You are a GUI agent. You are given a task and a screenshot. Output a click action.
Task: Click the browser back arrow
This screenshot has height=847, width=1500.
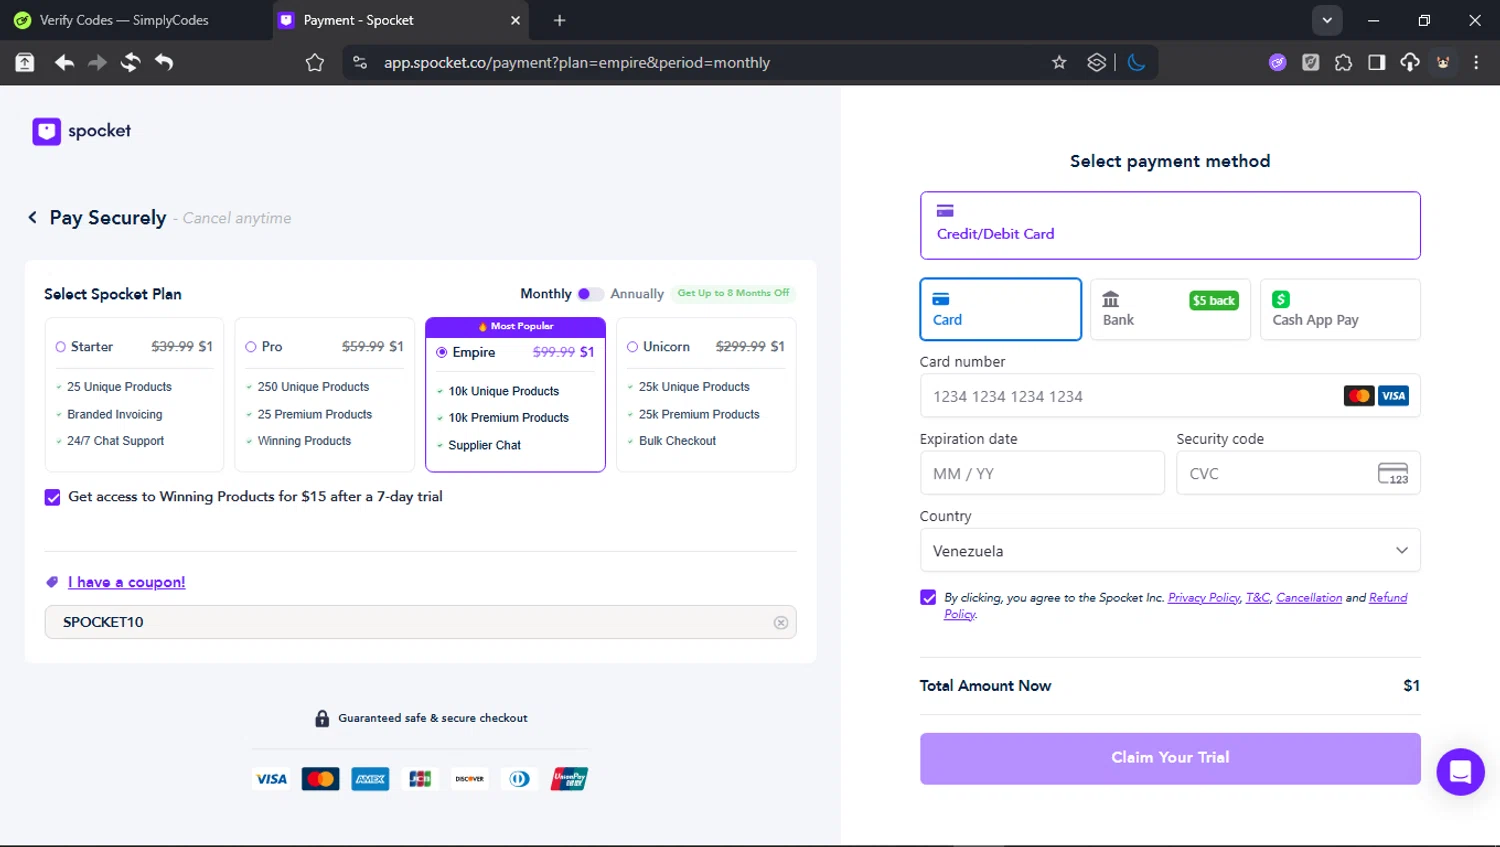[x=64, y=62]
